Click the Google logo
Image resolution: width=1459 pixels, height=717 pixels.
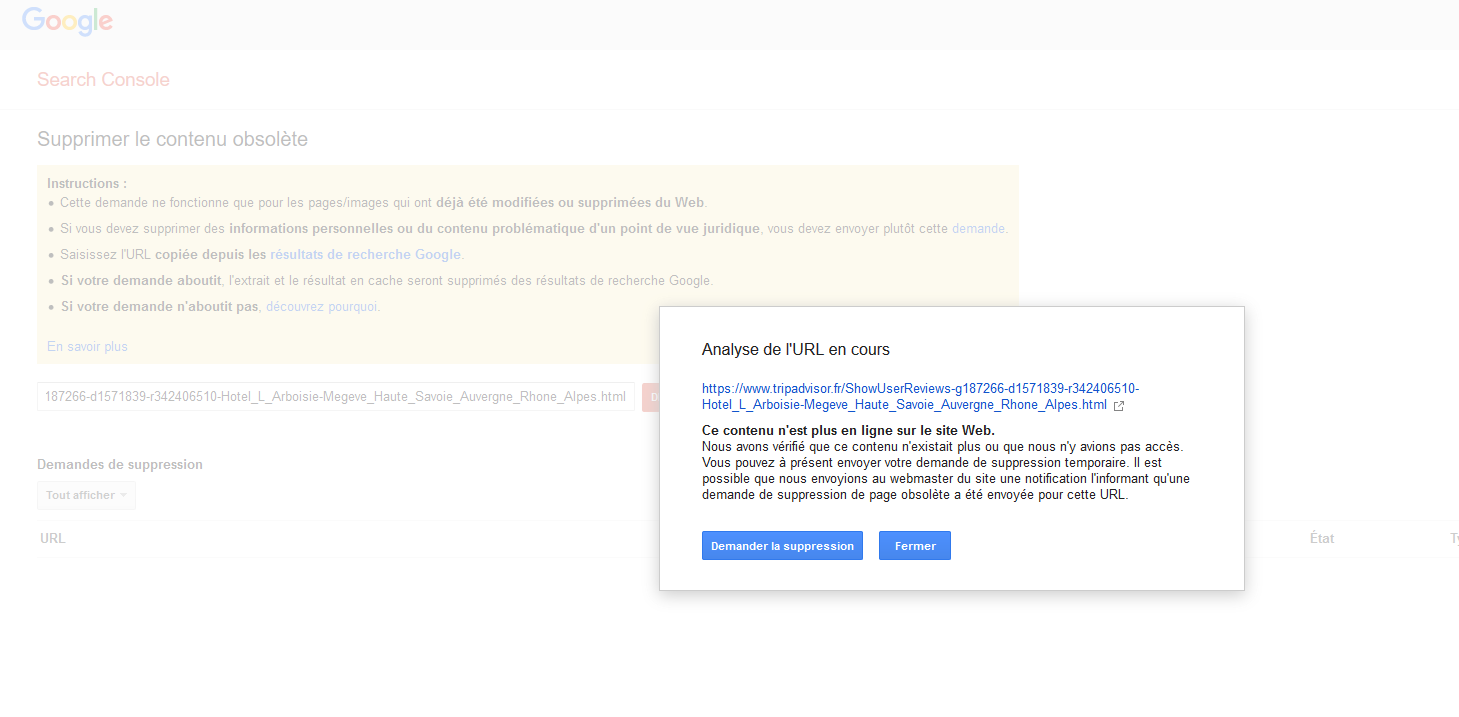tap(67, 21)
